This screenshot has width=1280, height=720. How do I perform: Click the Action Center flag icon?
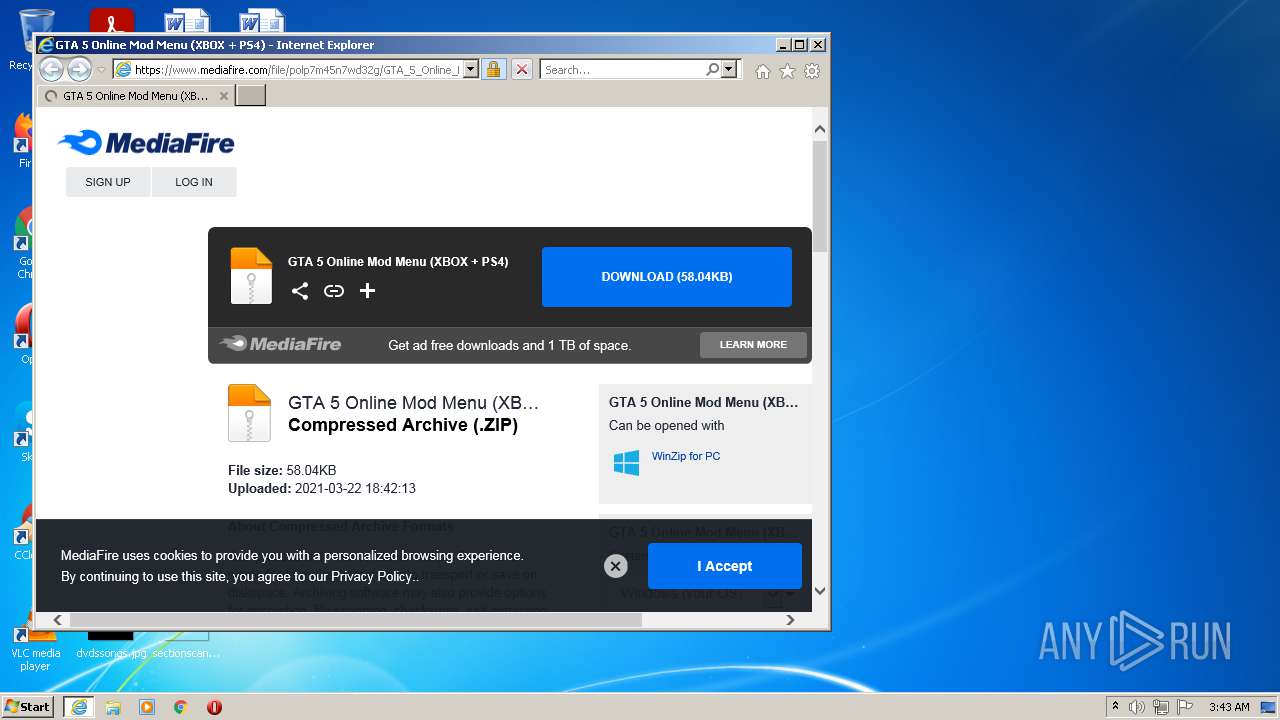coord(1185,707)
